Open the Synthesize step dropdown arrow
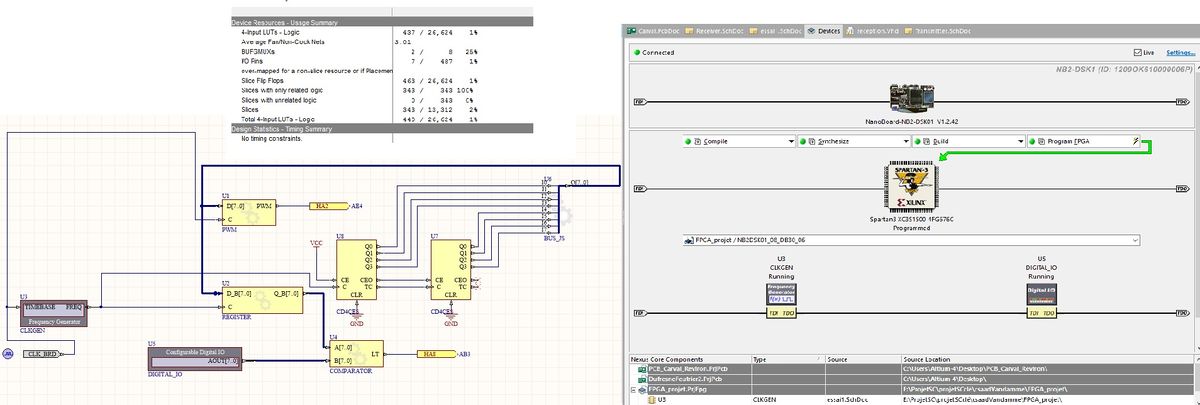 pos(906,142)
